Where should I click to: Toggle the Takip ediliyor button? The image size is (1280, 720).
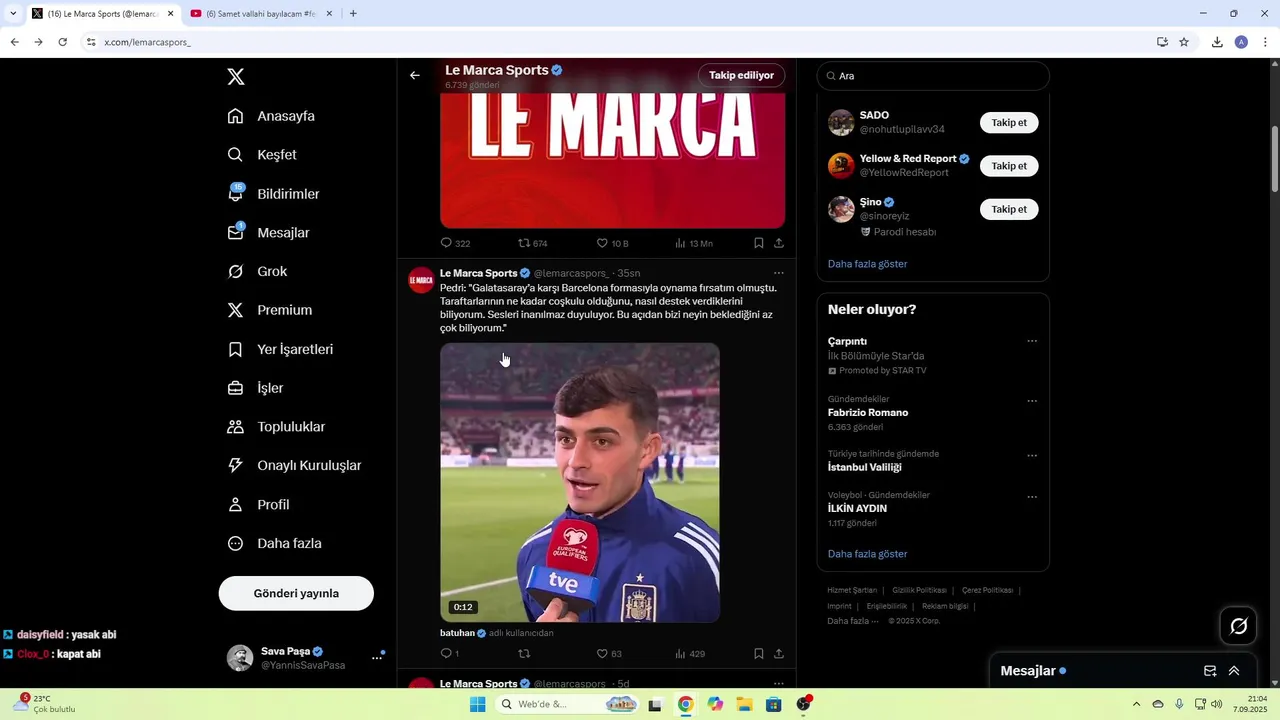point(741,75)
